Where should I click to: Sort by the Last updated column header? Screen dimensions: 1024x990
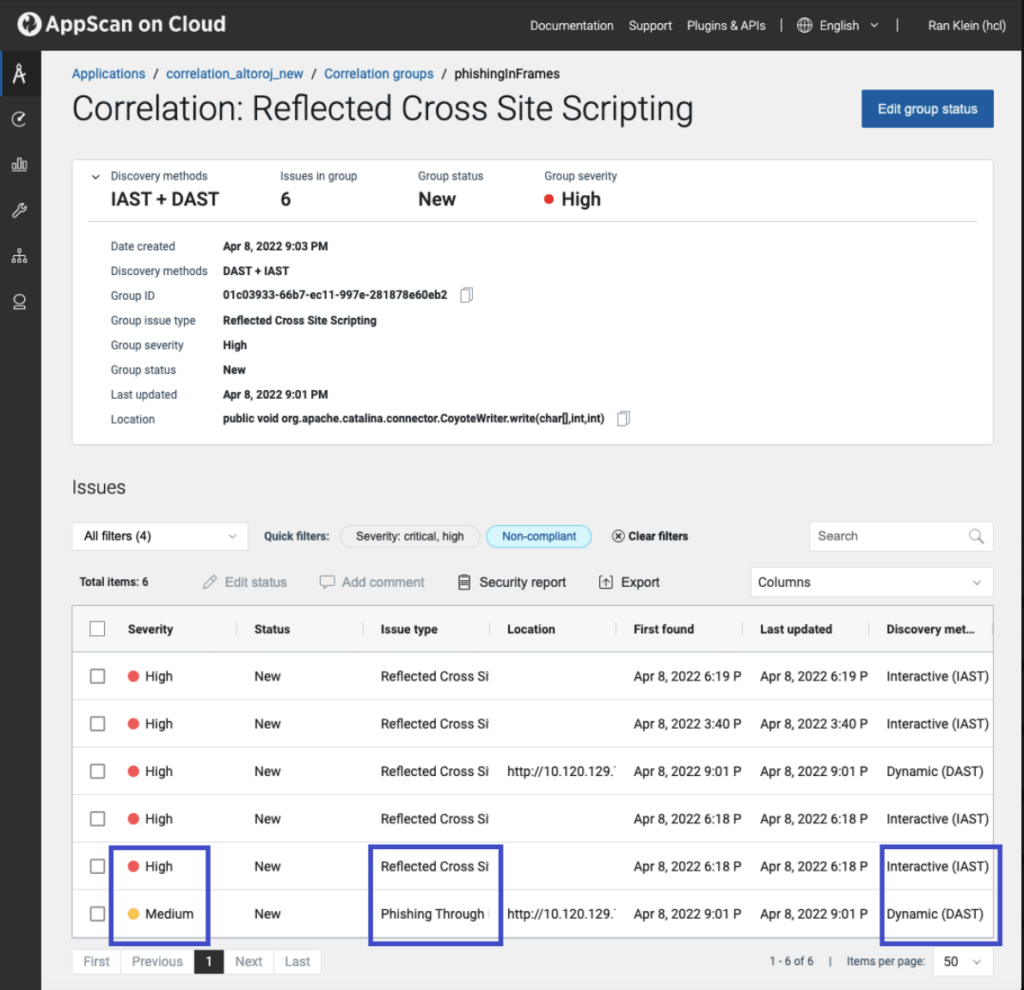pos(795,629)
